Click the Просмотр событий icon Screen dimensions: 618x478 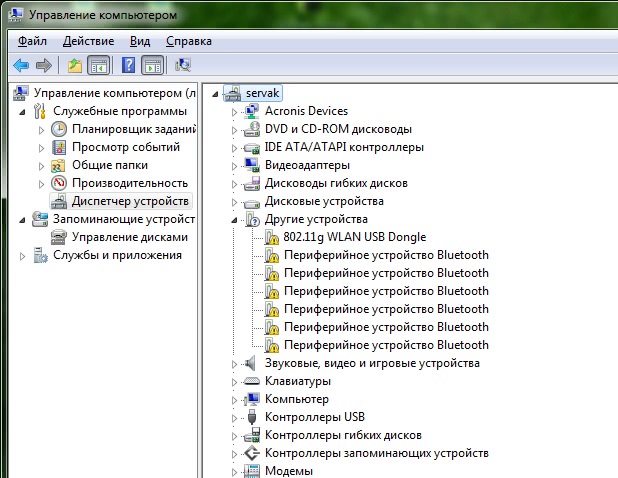tap(59, 147)
